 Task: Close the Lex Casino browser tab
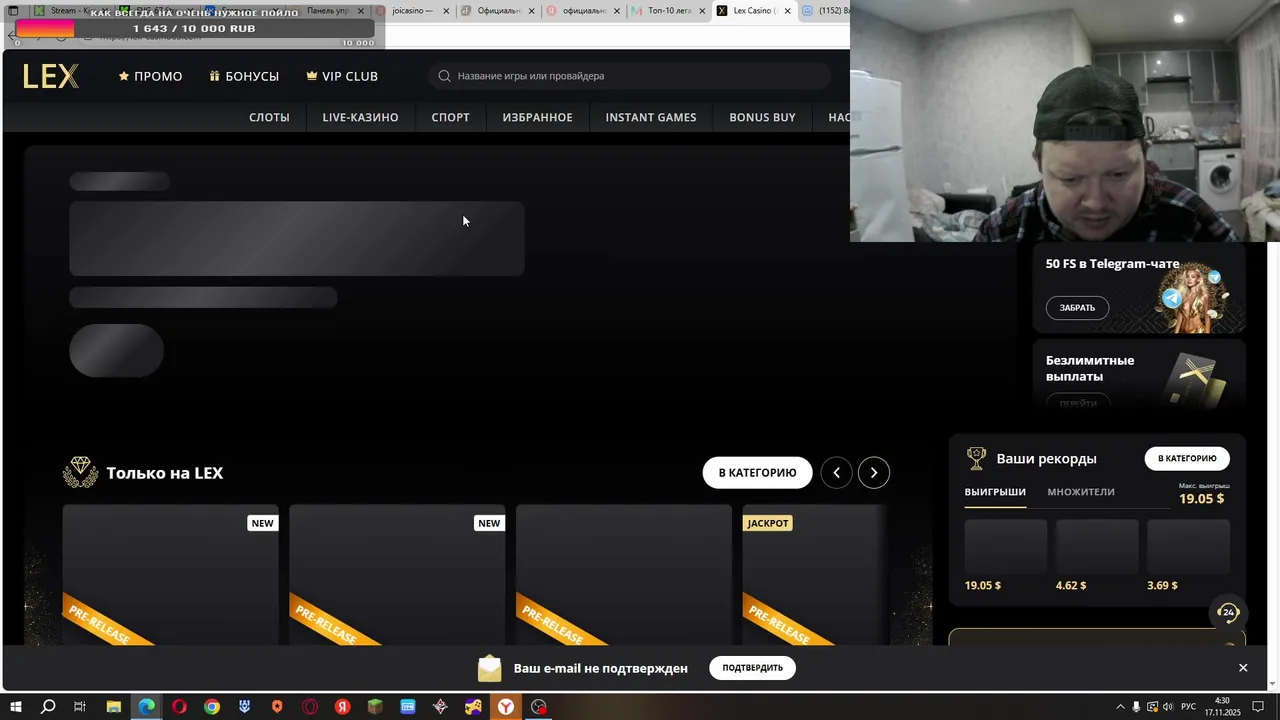(788, 11)
